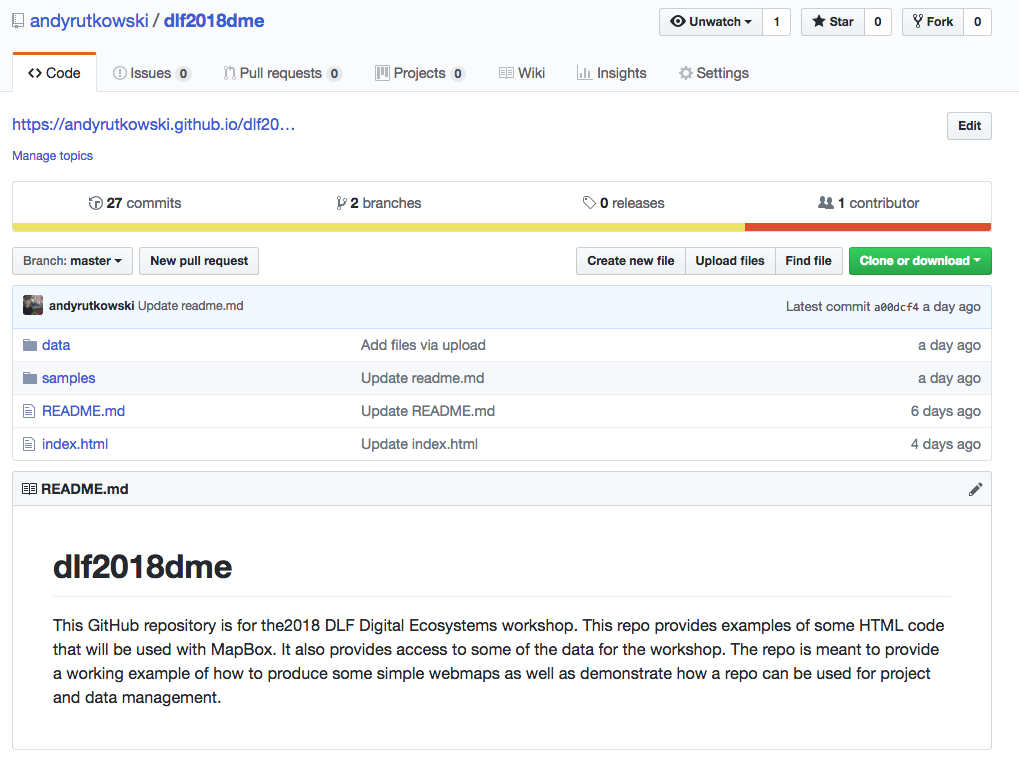Click the Projects board icon
This screenshot has height=764, width=1019.
[x=382, y=73]
